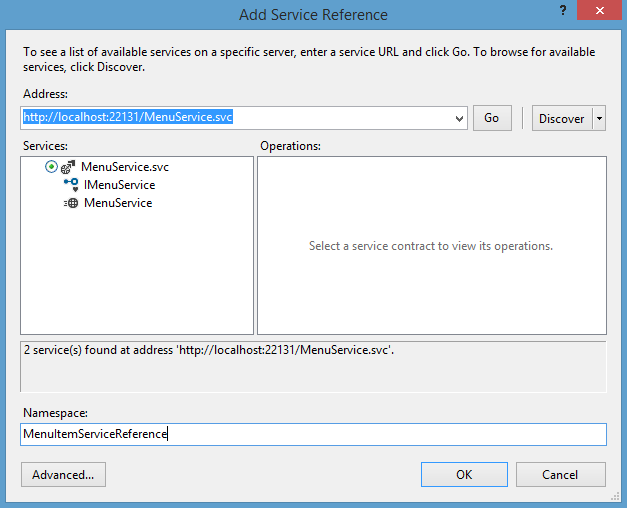Focus the Namespace text field
The image size is (627, 508).
click(x=313, y=434)
